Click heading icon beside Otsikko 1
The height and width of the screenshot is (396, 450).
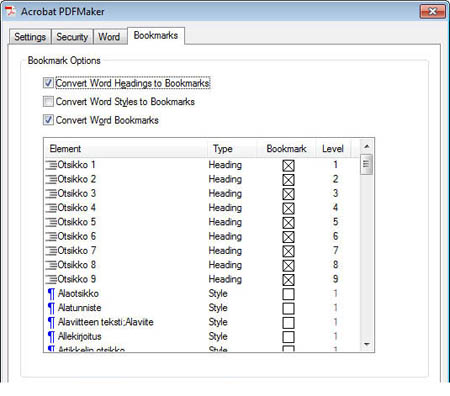pos(51,165)
